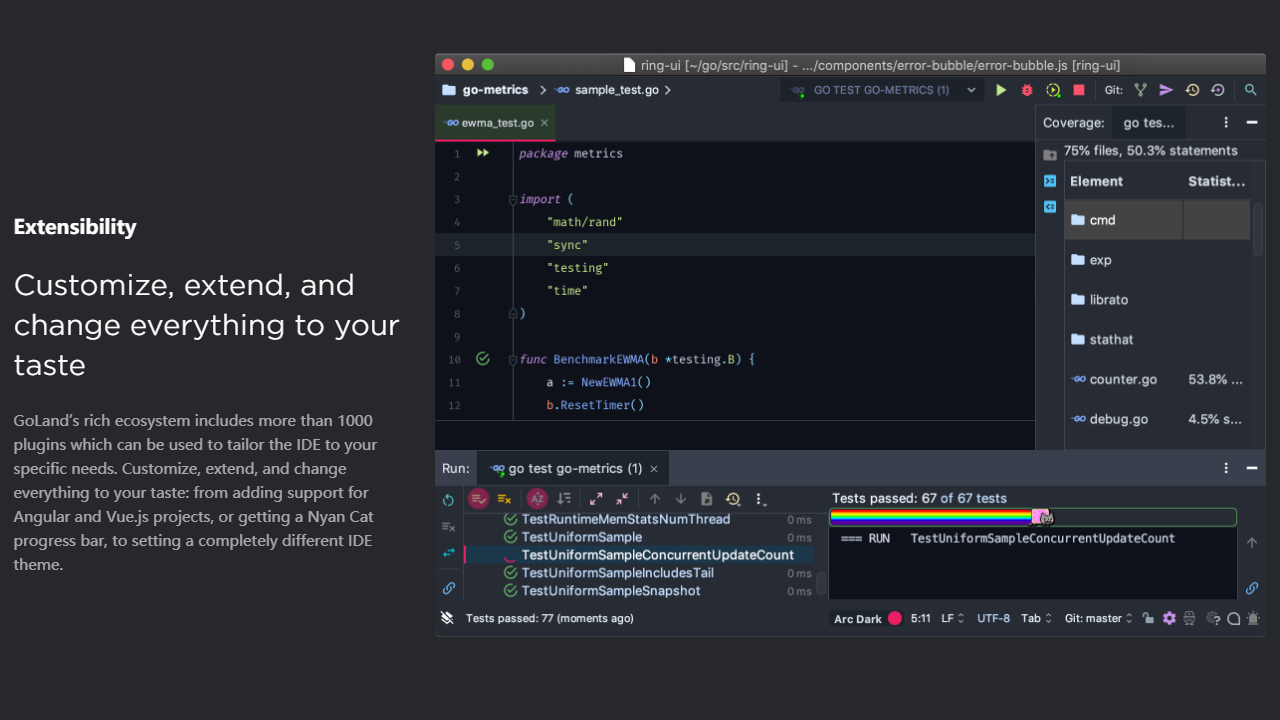Click second blue coverage sidebar icon
This screenshot has width=1280, height=720.
click(x=1050, y=207)
